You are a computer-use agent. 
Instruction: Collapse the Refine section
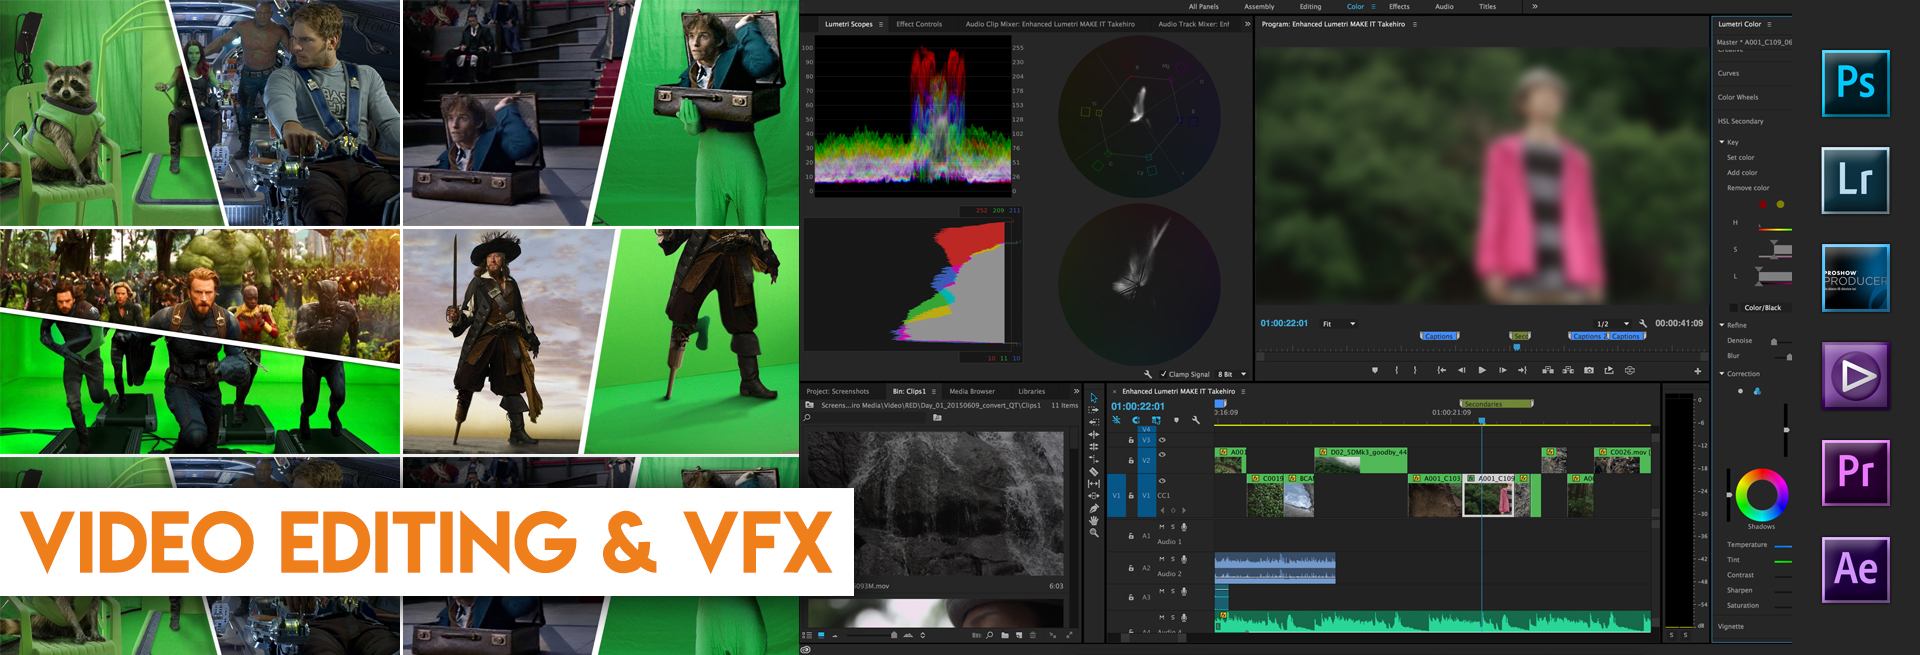click(1721, 325)
